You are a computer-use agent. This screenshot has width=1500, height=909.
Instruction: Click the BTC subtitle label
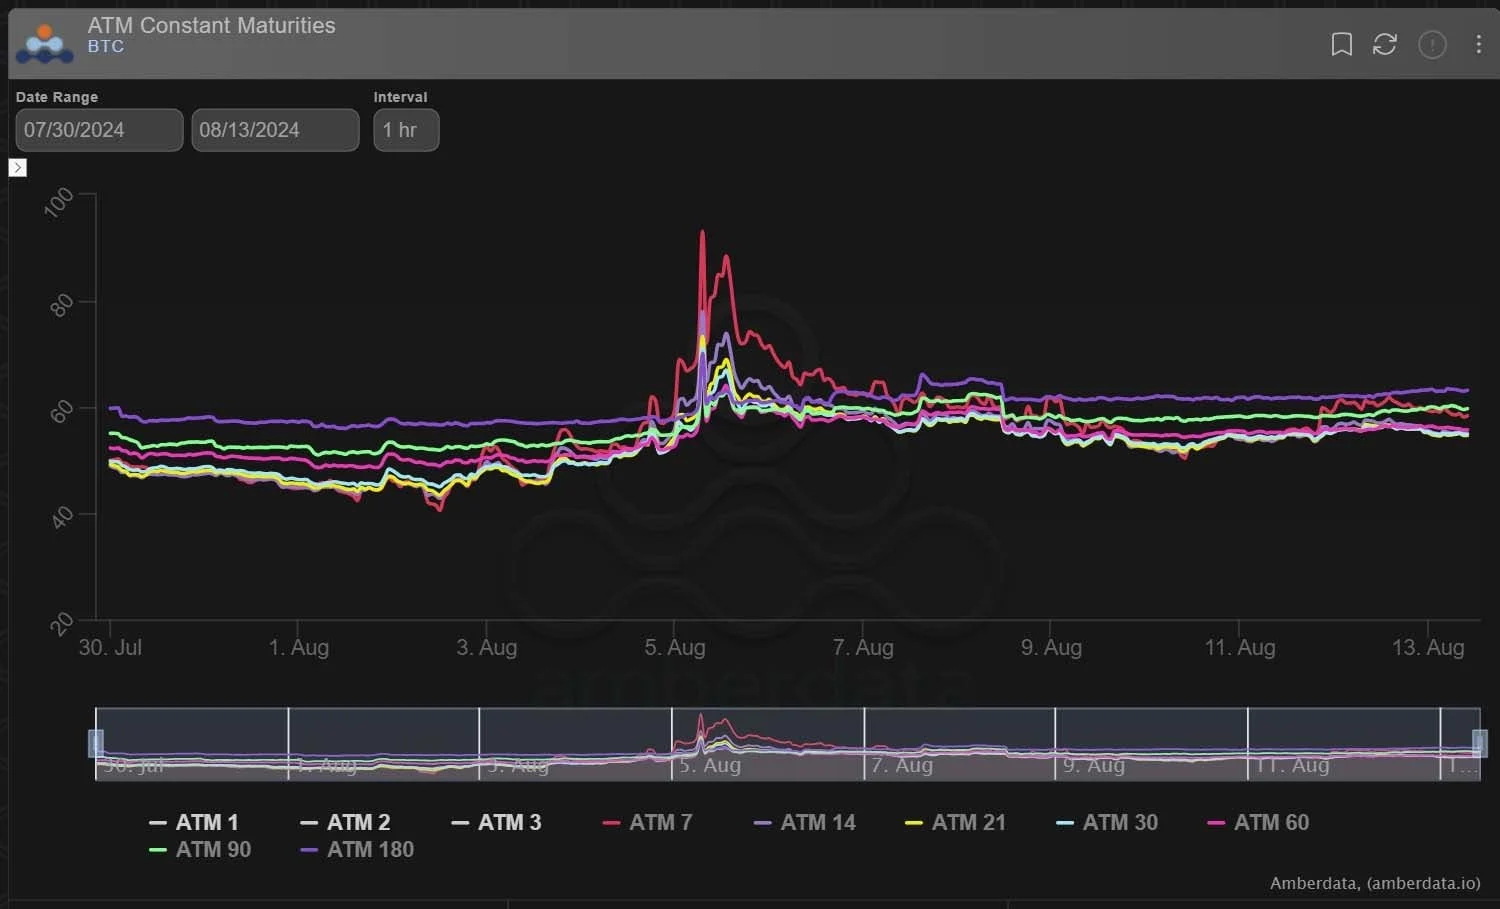tap(106, 46)
